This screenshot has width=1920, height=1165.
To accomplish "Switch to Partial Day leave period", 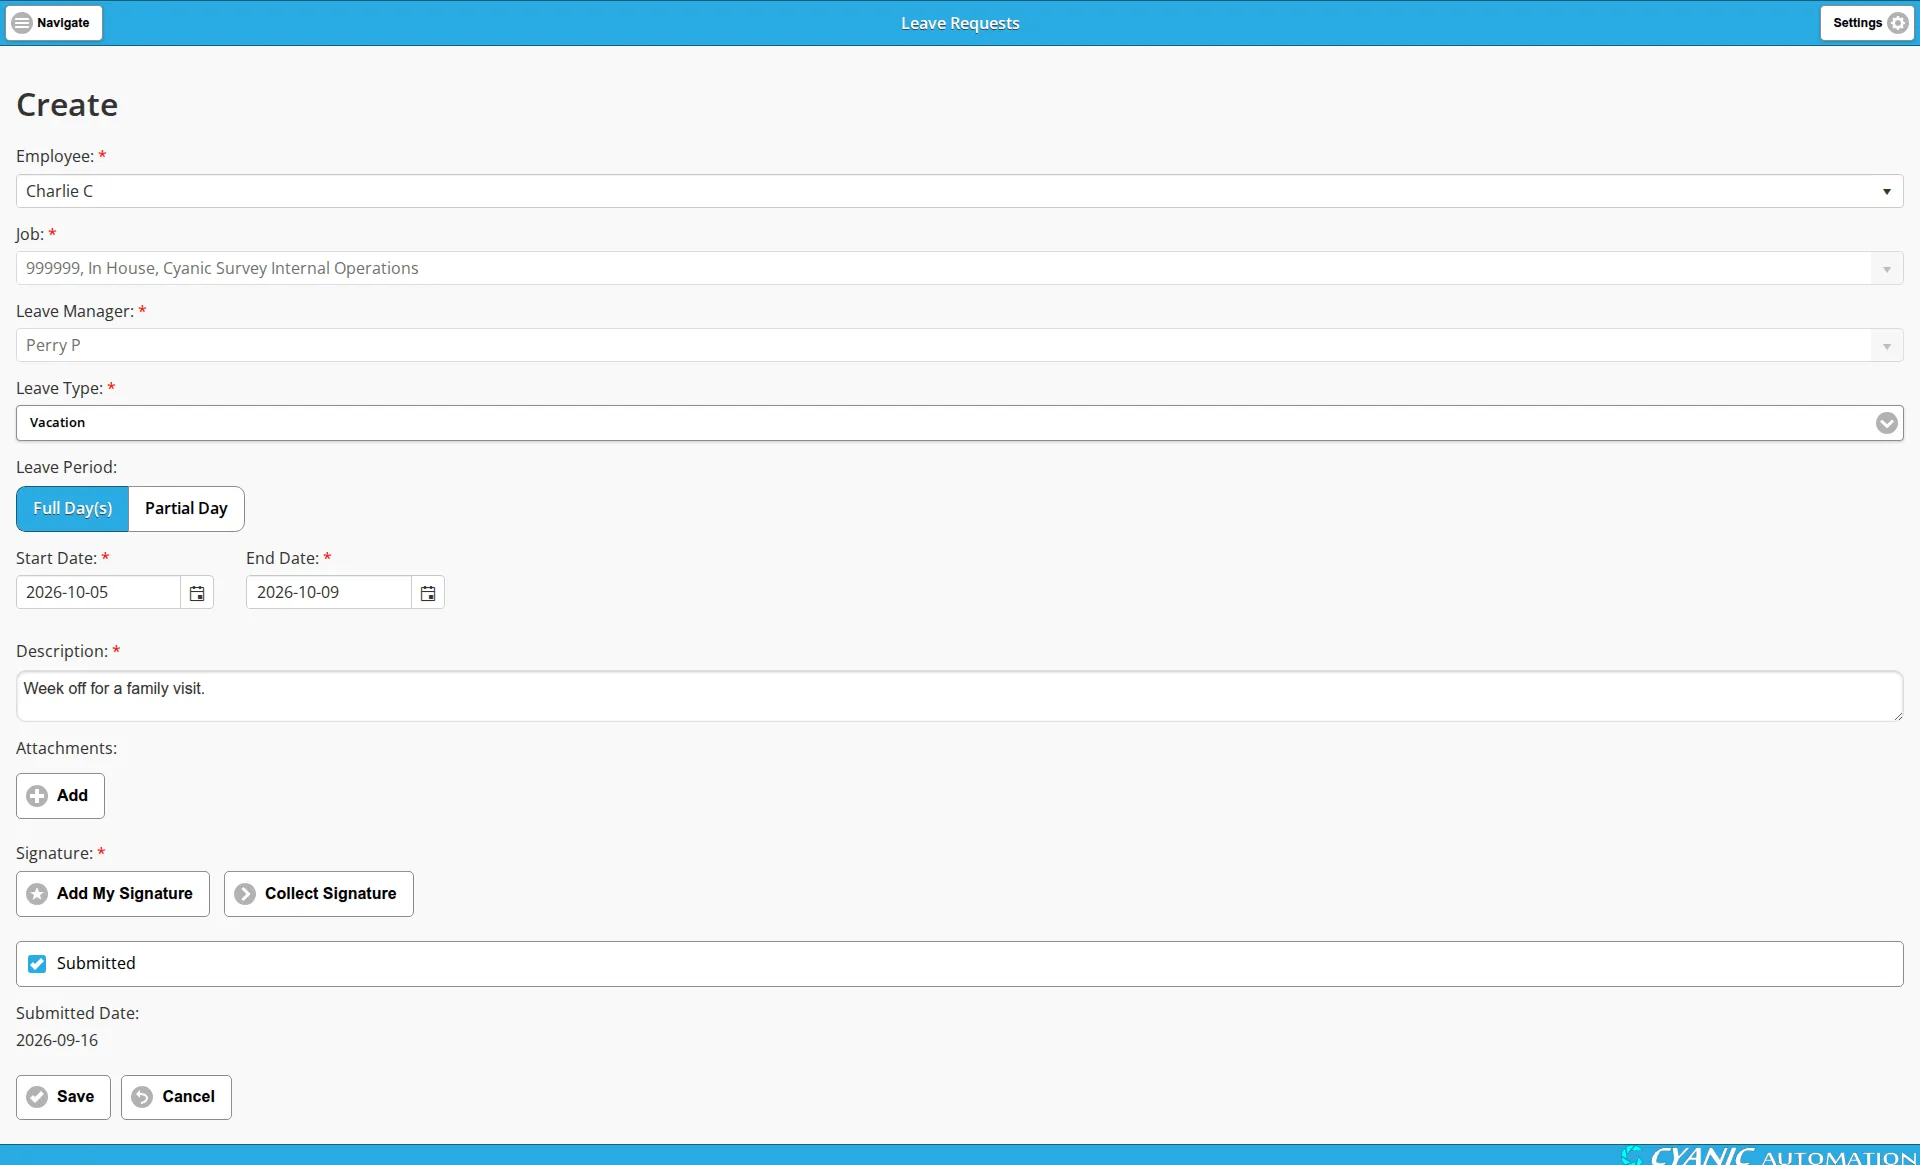I will tap(186, 509).
